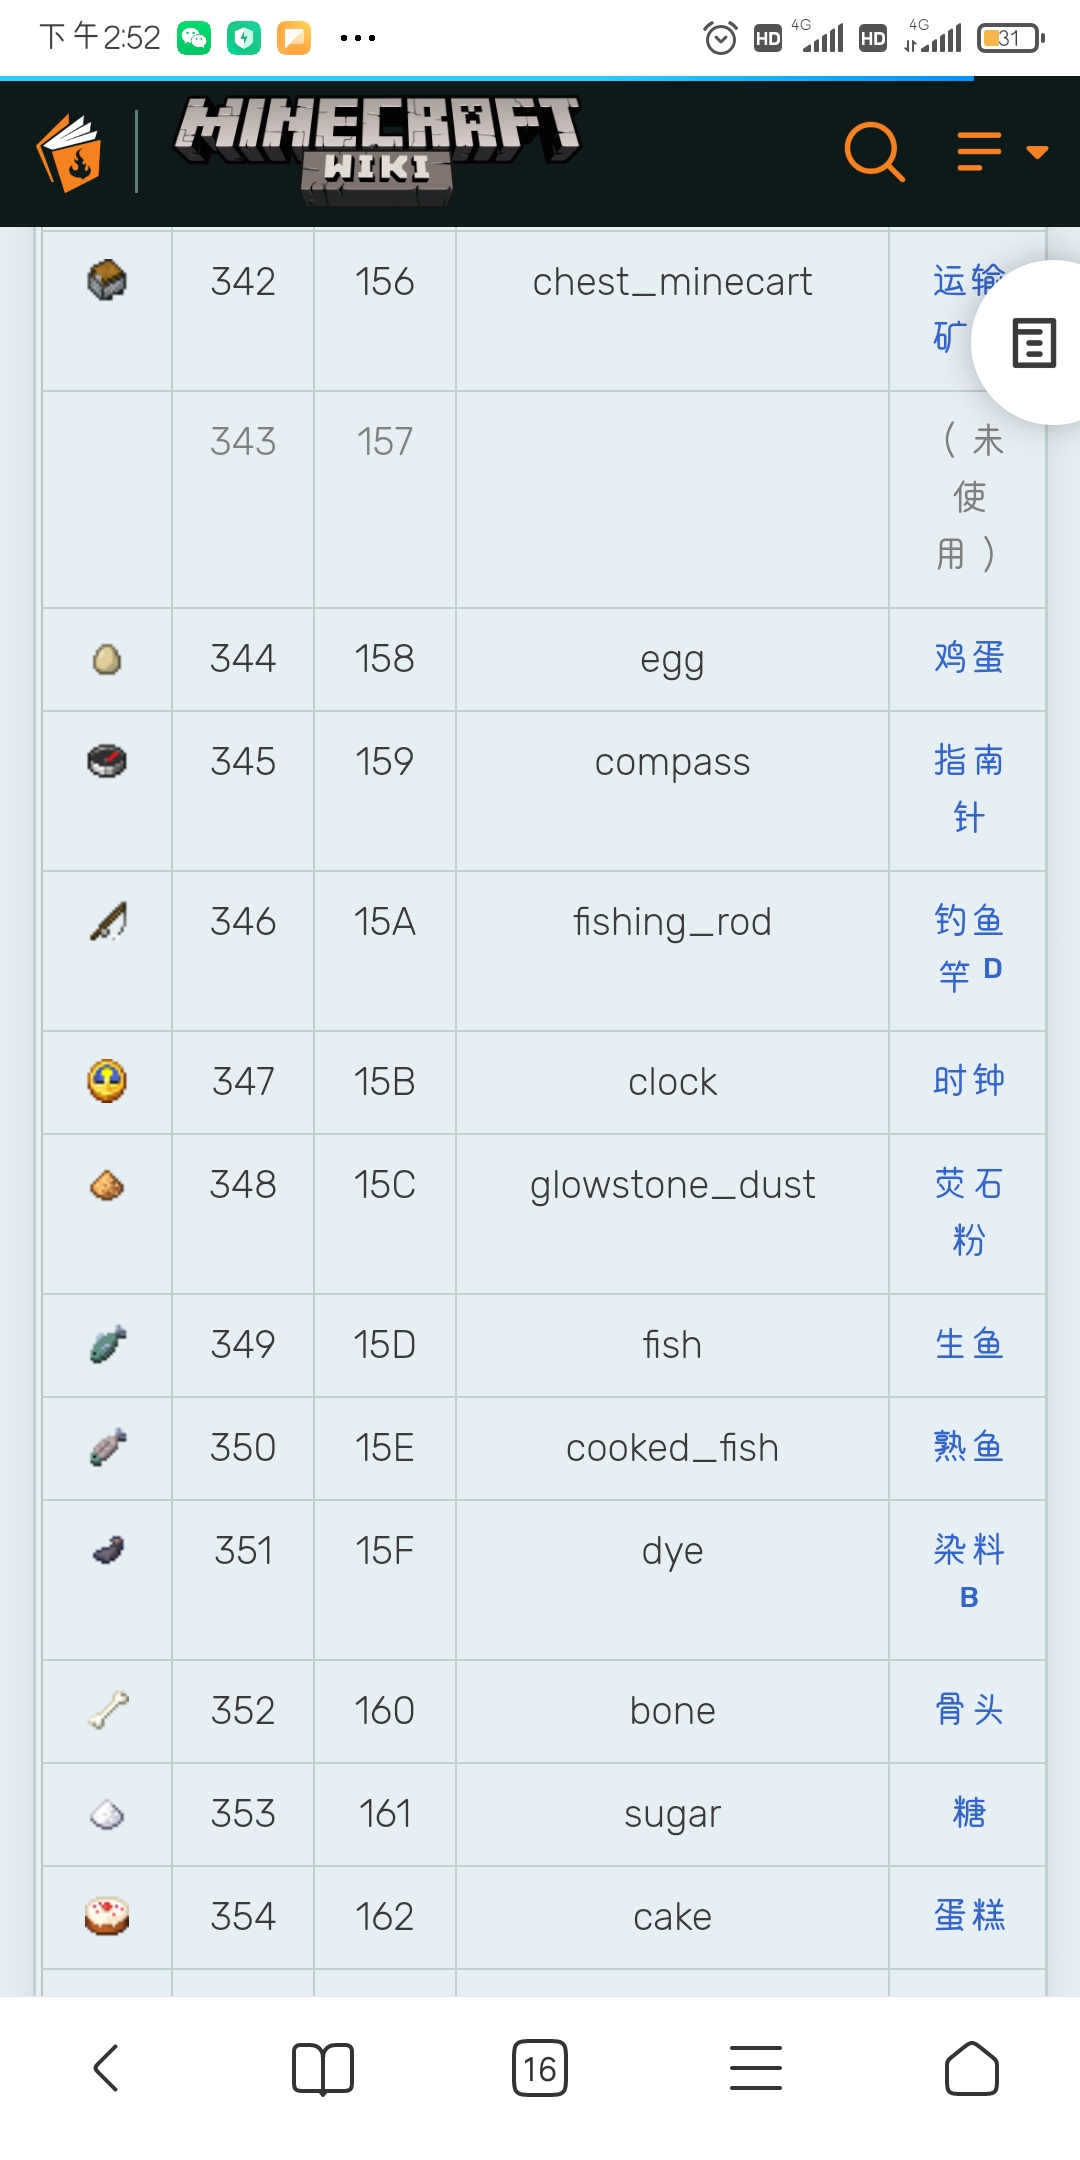
Task: Tap the bone item icon
Action: pos(107,1710)
